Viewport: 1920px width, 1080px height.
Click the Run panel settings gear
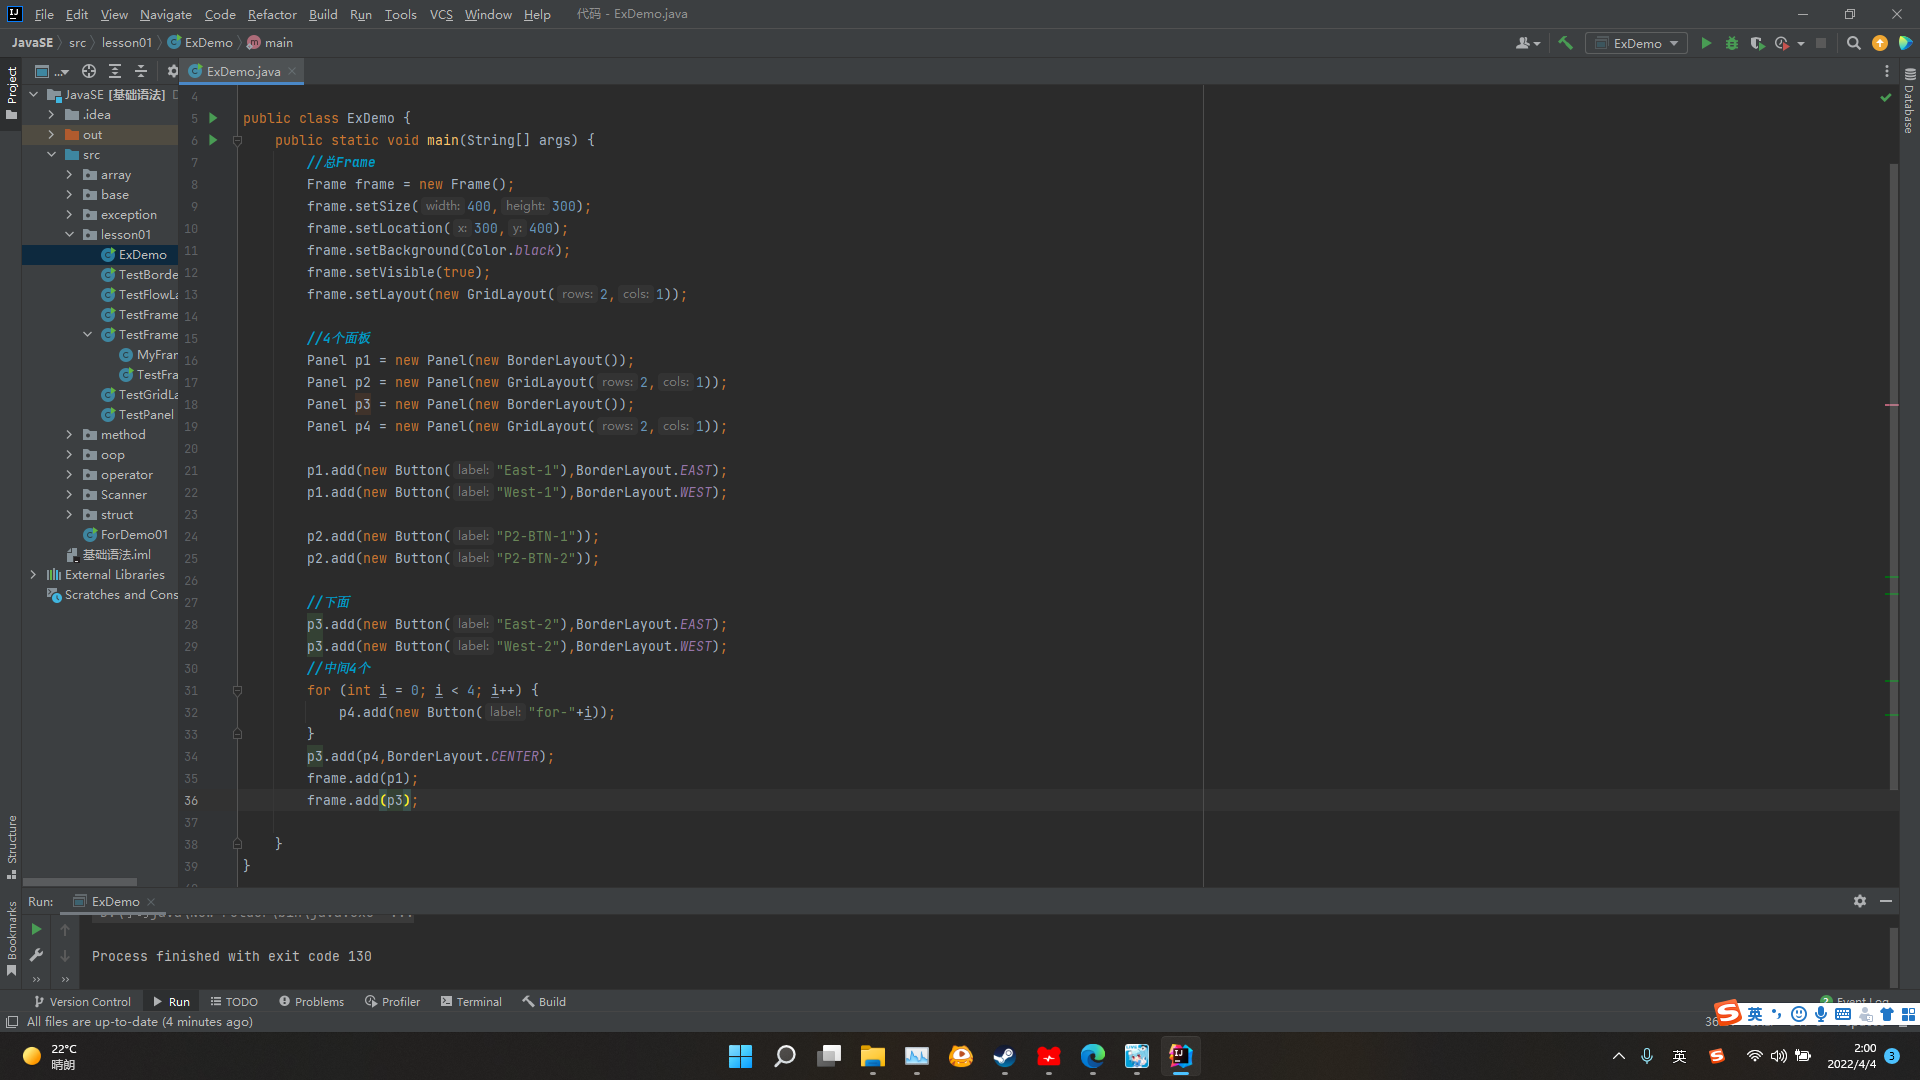(1859, 901)
